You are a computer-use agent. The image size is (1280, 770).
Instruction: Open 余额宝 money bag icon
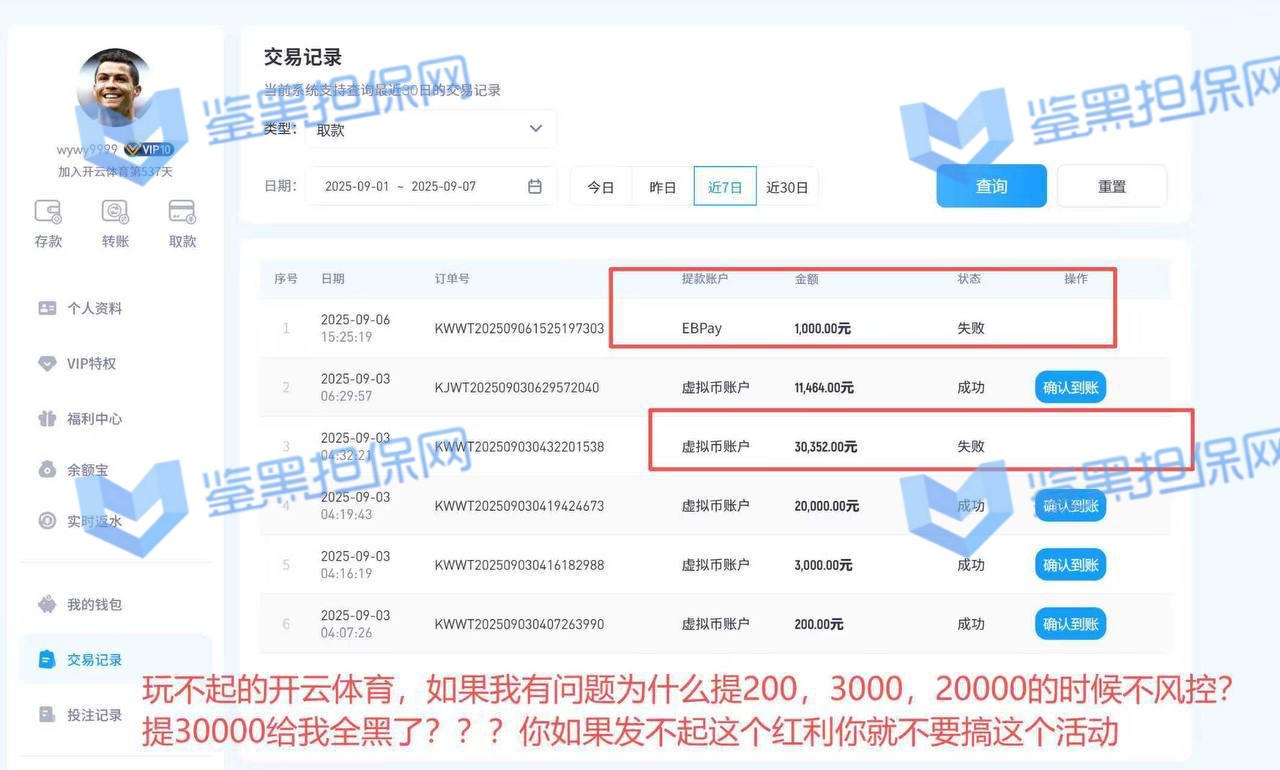pyautogui.click(x=47, y=469)
